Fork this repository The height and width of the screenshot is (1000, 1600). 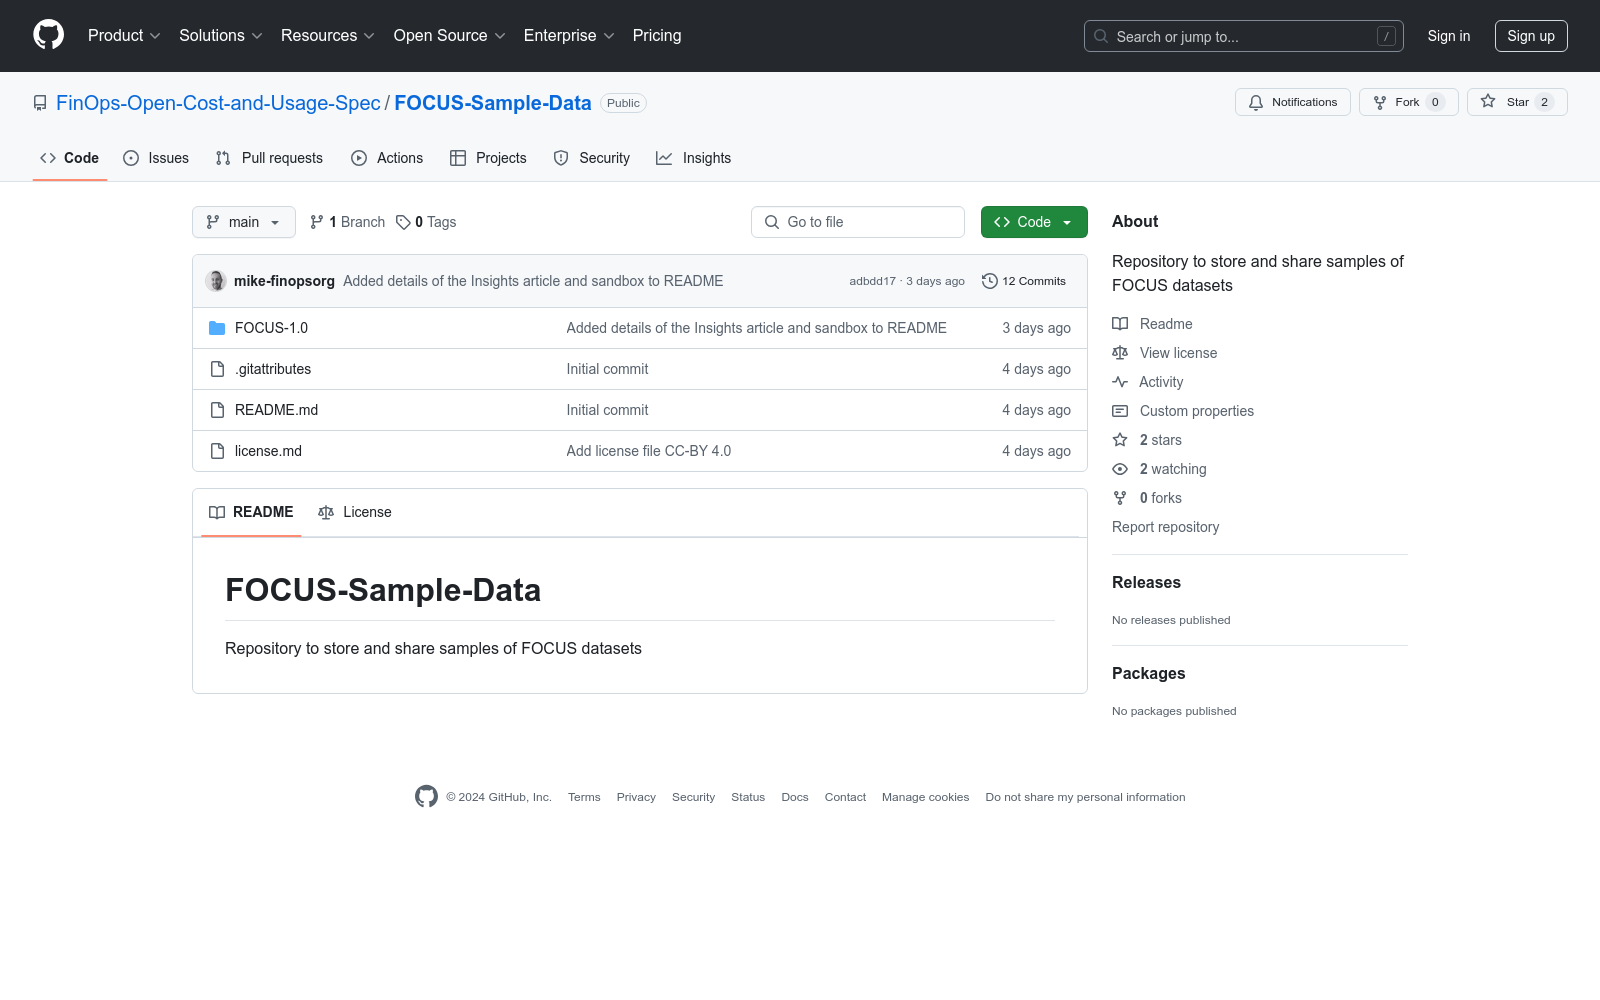tap(1409, 102)
